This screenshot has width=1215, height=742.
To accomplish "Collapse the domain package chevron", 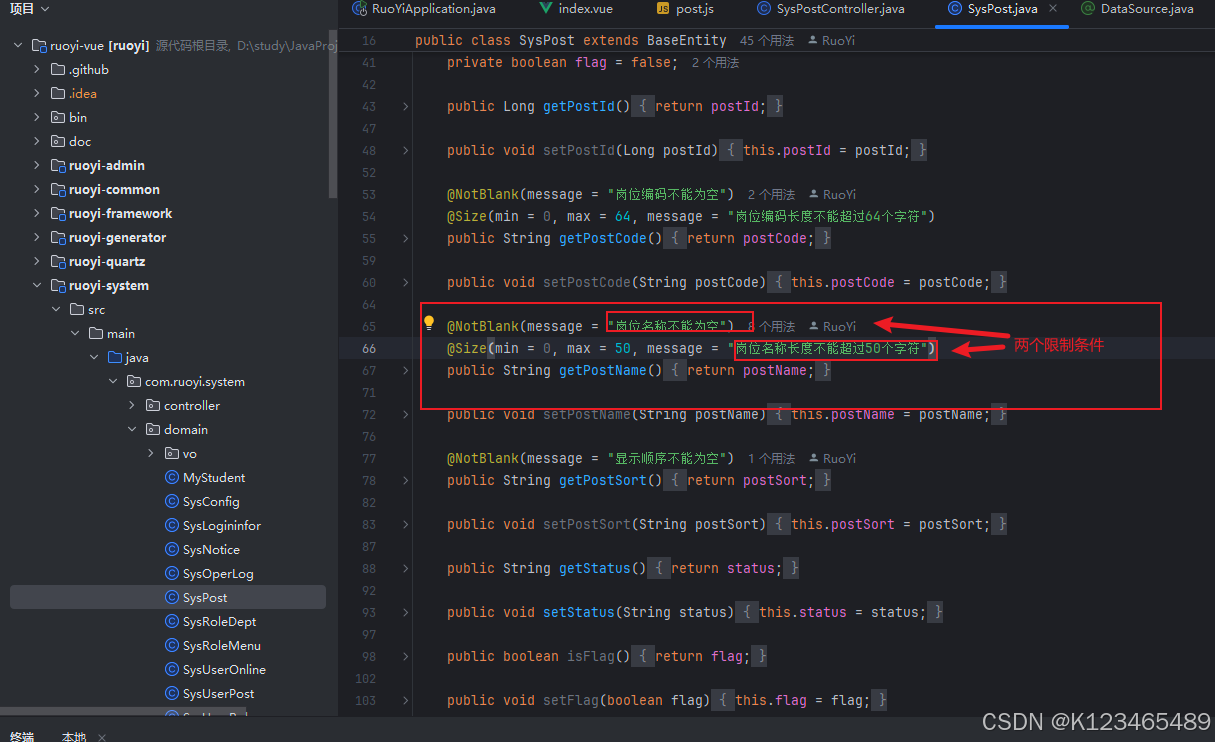I will click(x=132, y=430).
